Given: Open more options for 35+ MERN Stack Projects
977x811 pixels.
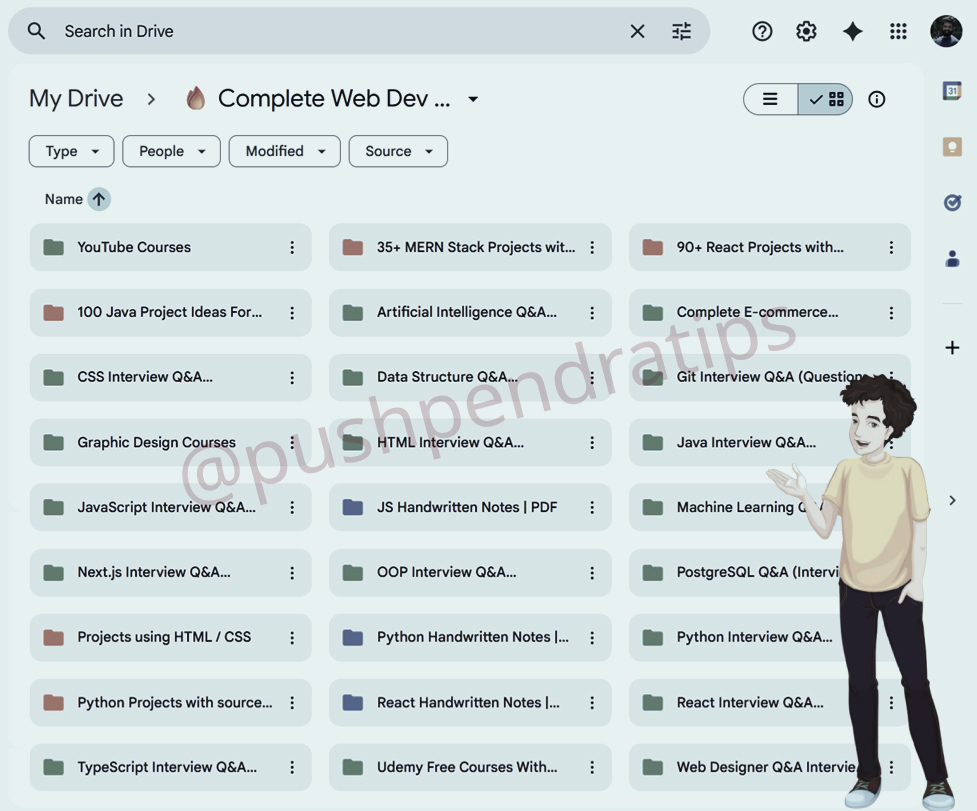Looking at the screenshot, I should 592,247.
